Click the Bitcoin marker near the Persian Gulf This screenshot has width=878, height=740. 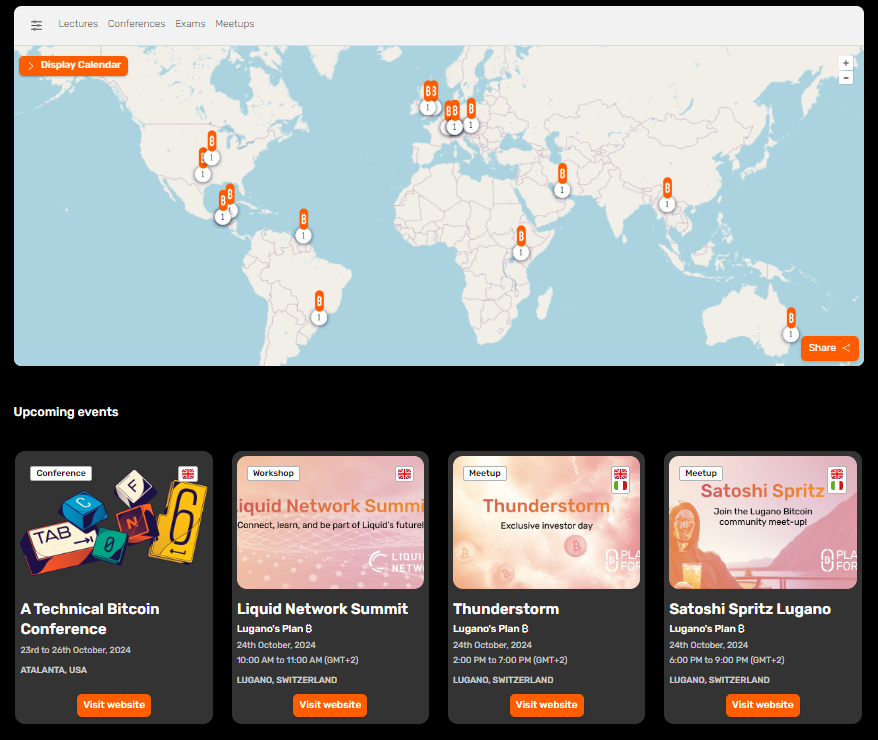pos(562,174)
